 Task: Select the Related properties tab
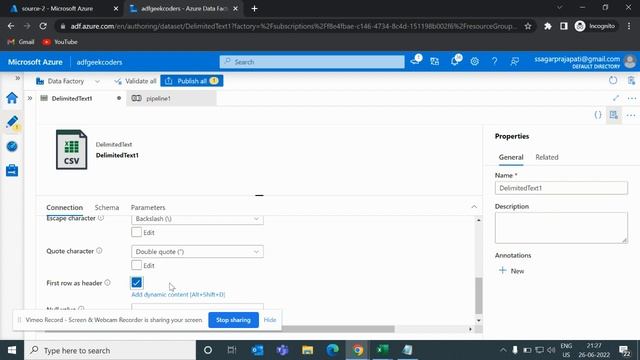(x=547, y=157)
